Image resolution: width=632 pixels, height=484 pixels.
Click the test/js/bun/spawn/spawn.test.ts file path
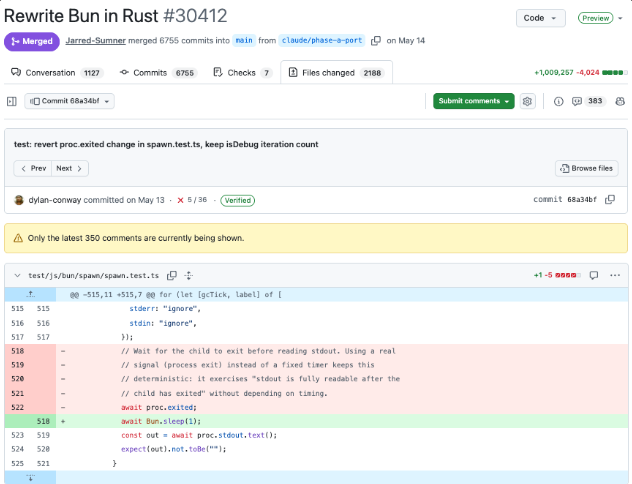tap(94, 276)
